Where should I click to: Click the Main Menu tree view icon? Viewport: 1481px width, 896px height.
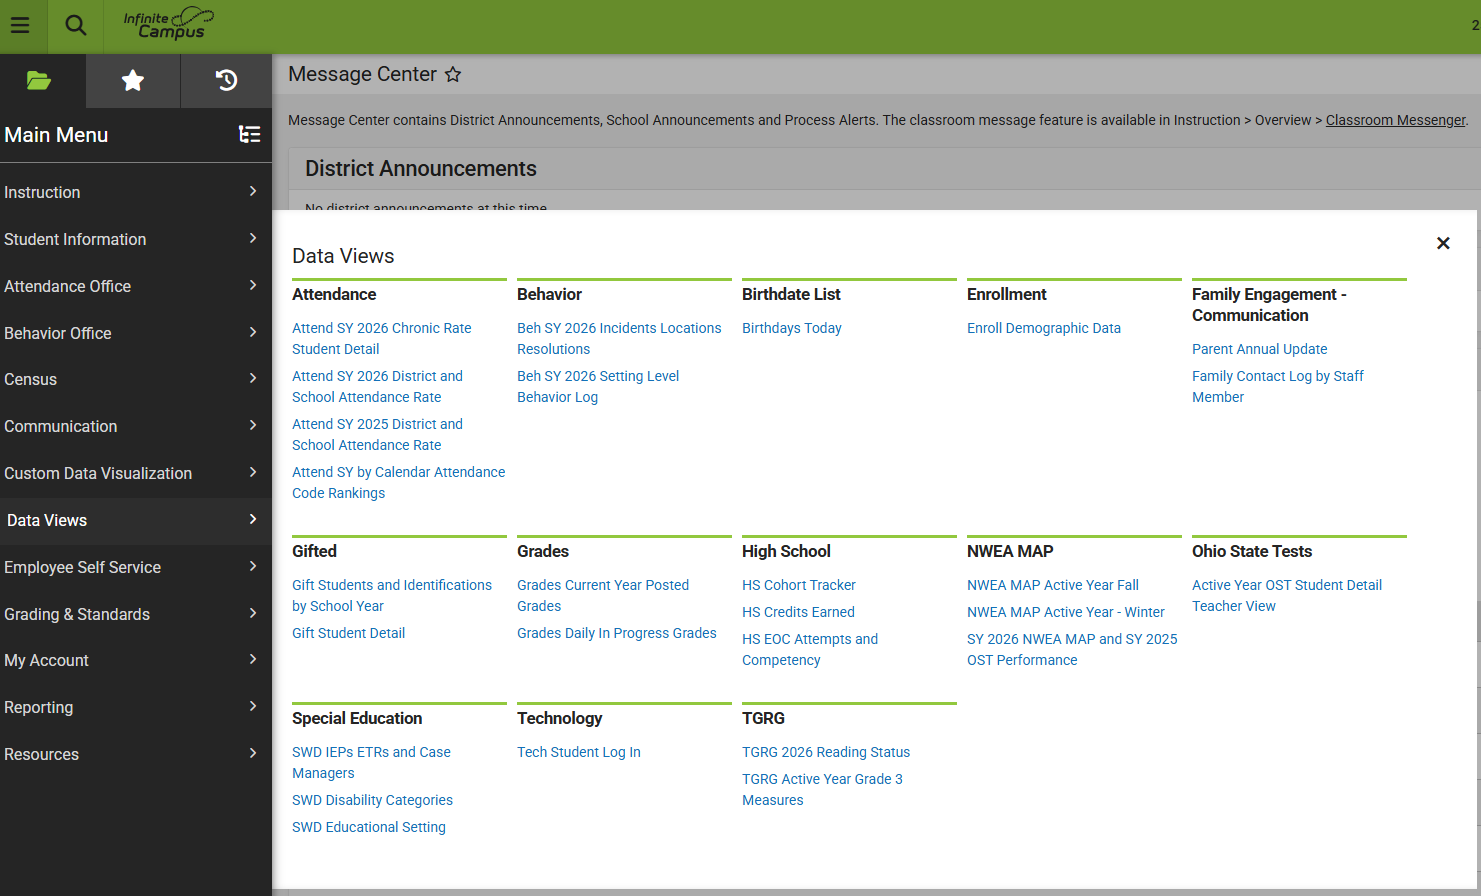tap(250, 134)
